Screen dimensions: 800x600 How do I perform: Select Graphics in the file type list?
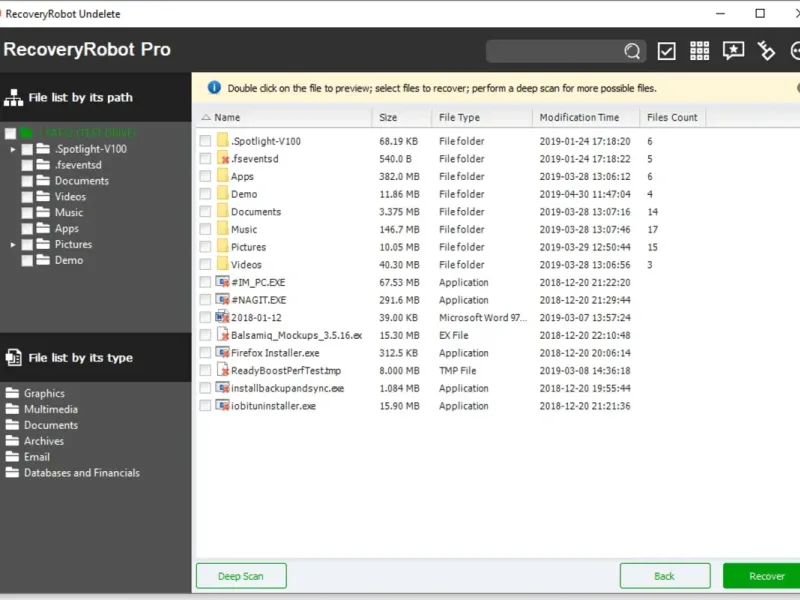44,393
